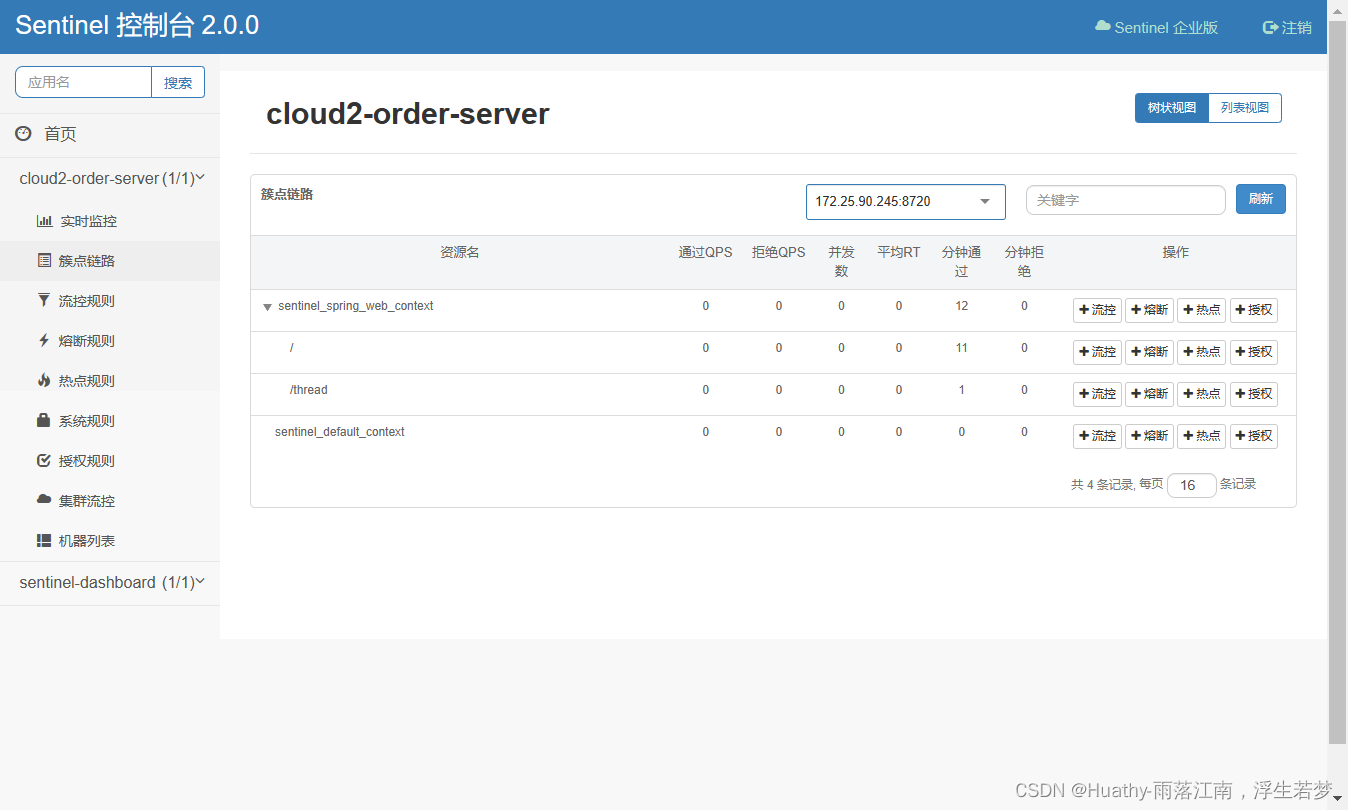Add 授权 rule for sentinel_default_context

pyautogui.click(x=1253, y=436)
